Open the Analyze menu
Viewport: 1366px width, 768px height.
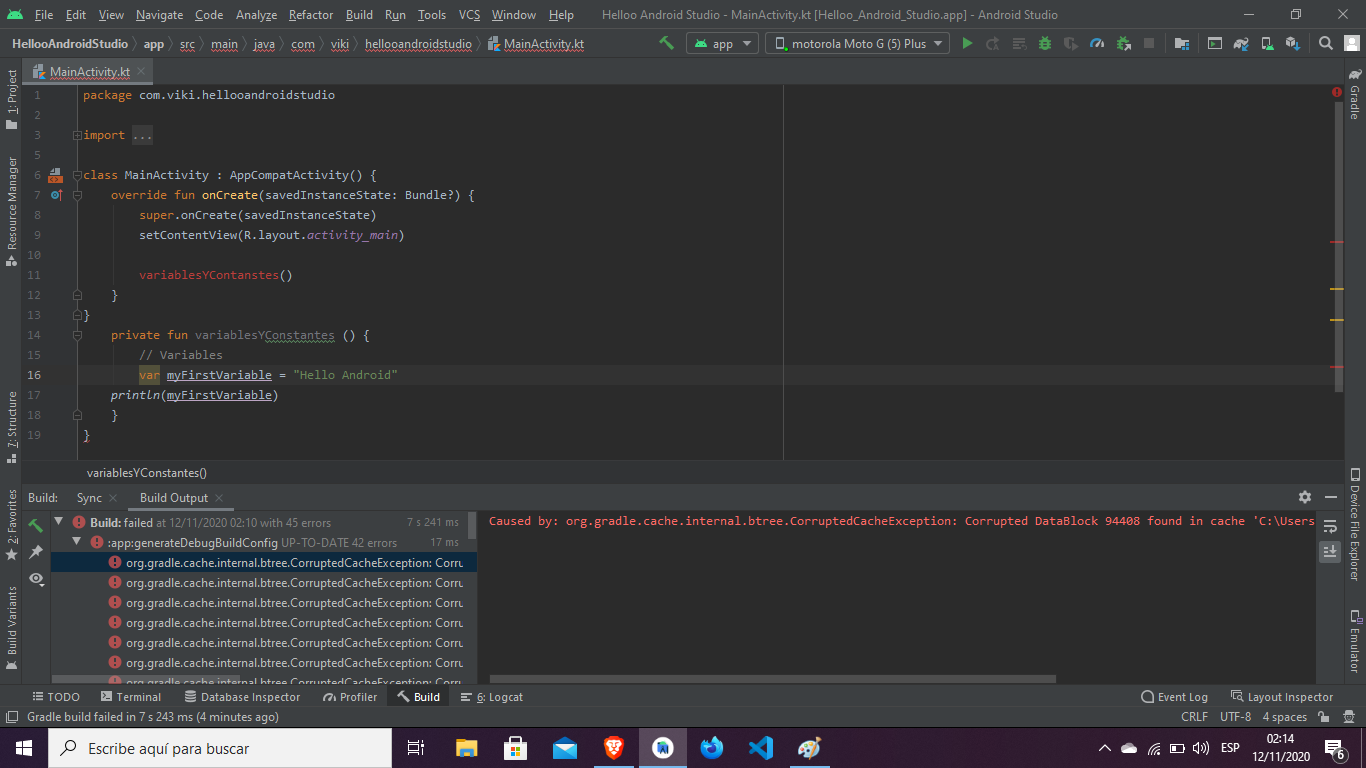(x=257, y=15)
